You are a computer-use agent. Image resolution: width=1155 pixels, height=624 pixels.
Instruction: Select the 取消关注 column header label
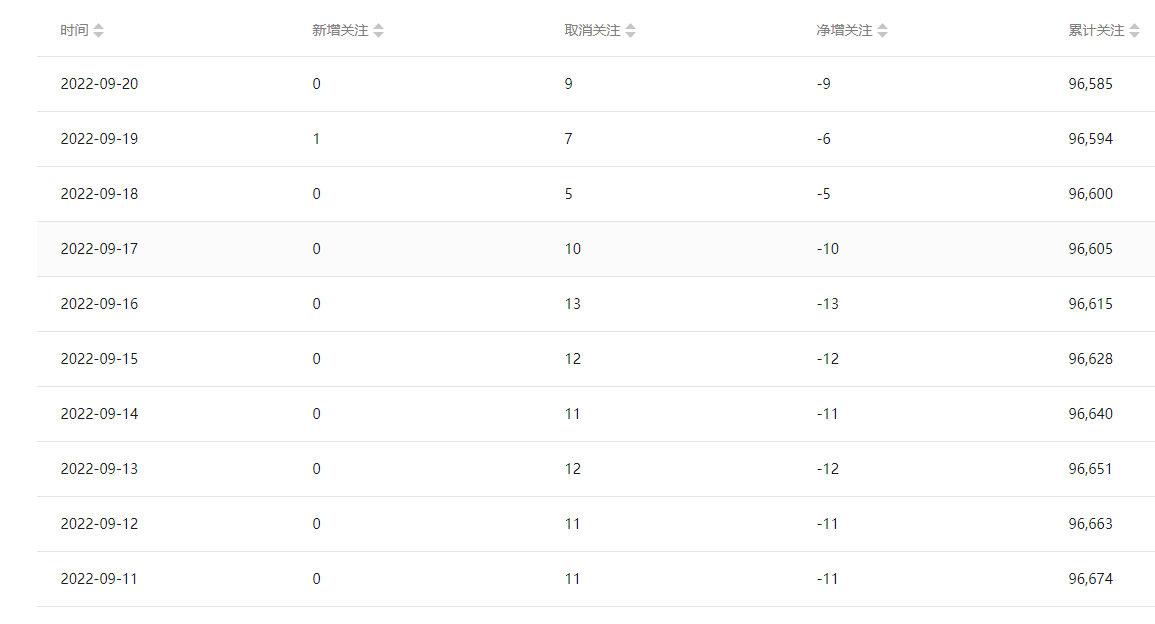pos(592,30)
